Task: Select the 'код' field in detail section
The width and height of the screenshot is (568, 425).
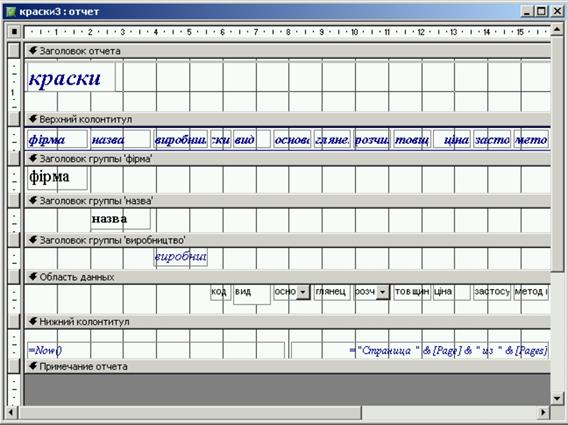Action: pos(220,292)
